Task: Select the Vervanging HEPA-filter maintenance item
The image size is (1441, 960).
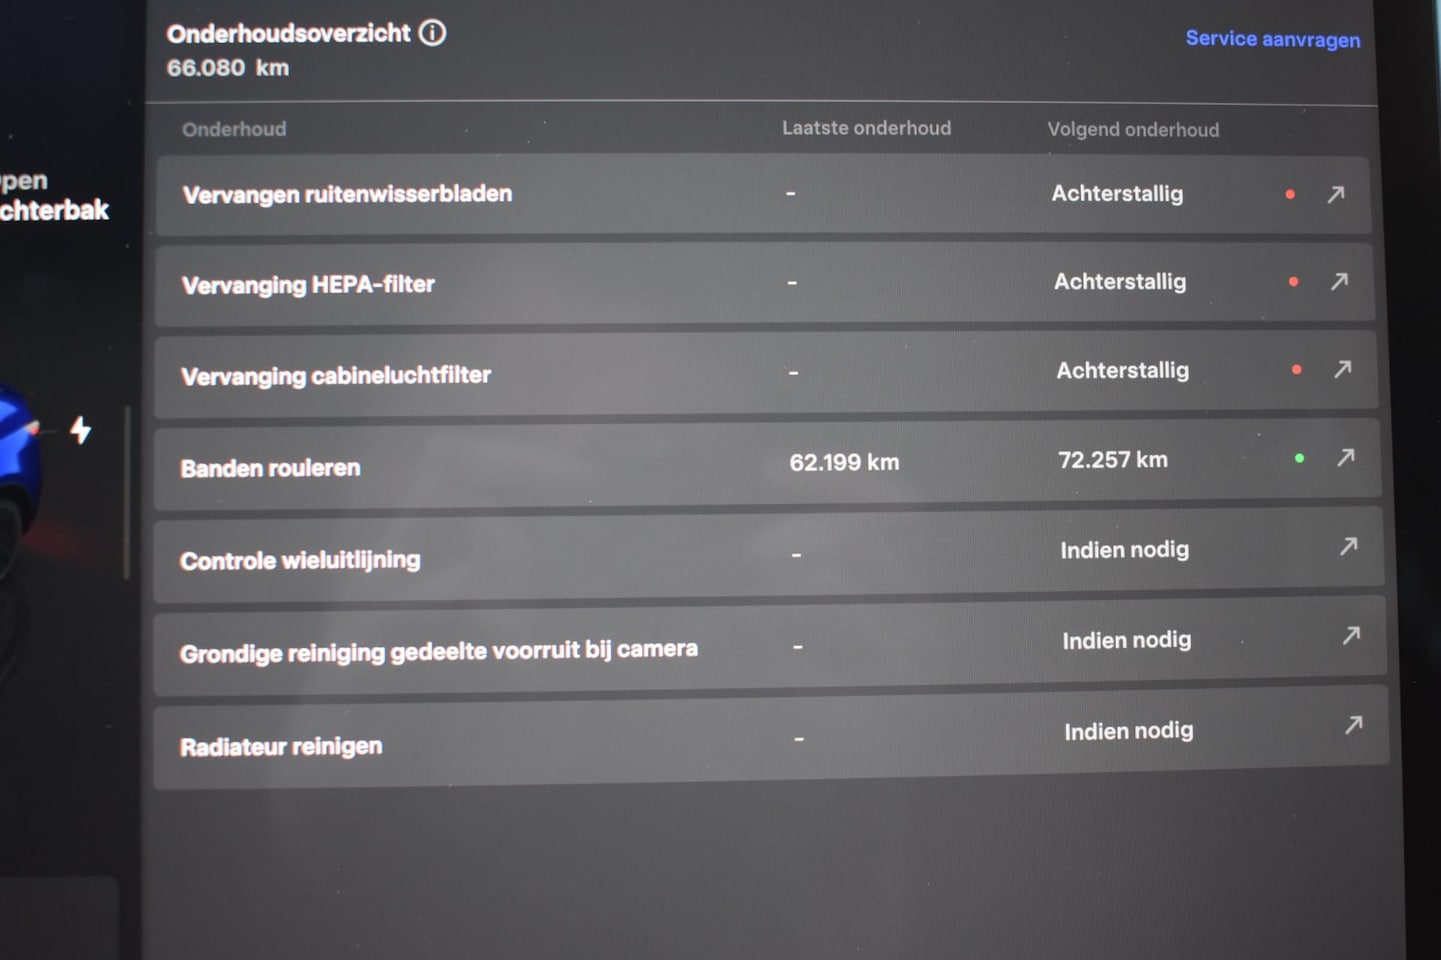Action: 308,285
